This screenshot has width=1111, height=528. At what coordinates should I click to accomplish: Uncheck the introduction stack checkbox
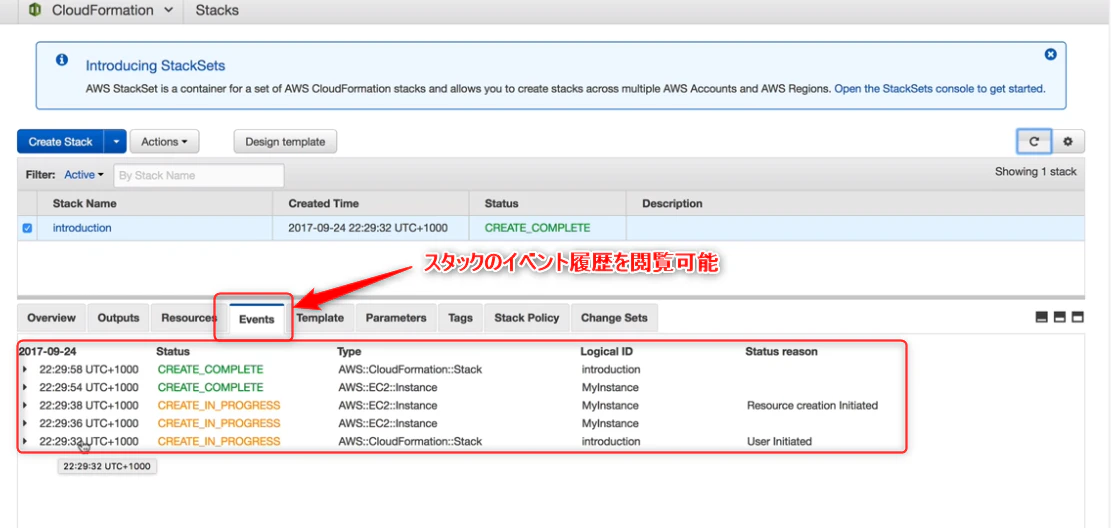(28, 228)
